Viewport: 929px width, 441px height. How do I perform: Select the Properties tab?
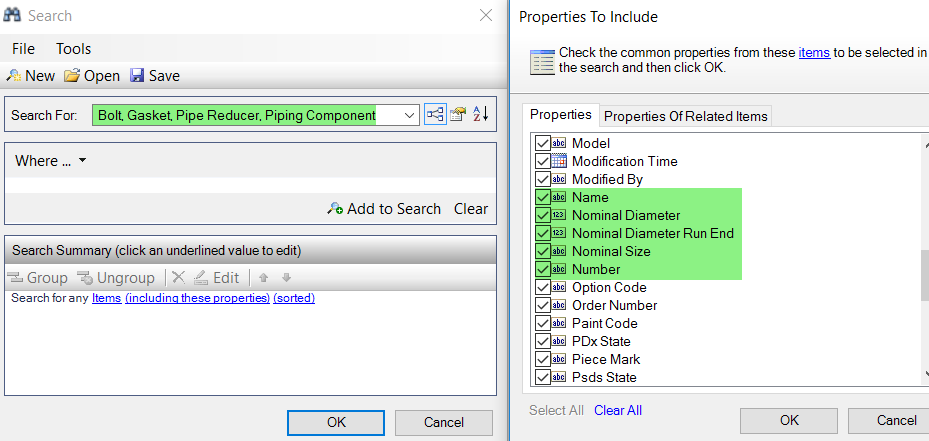coord(560,114)
